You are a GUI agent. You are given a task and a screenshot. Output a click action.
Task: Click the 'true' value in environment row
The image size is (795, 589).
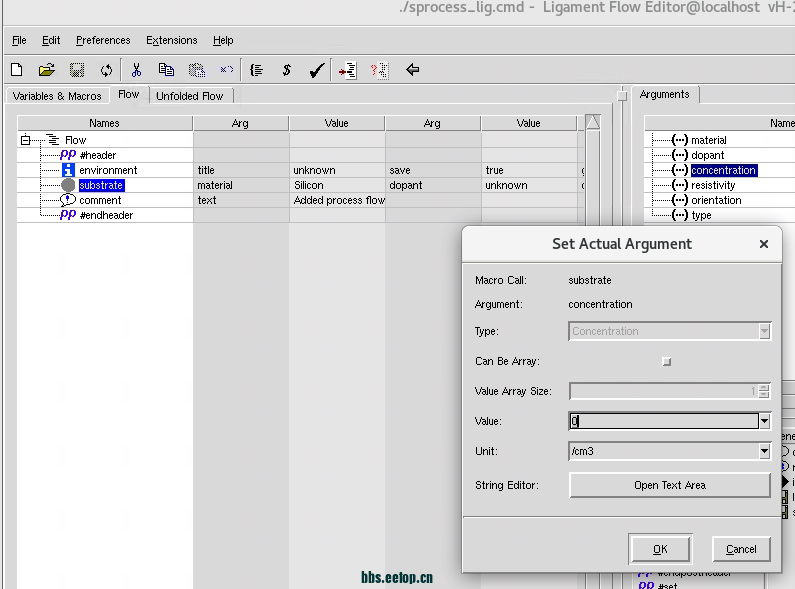pyautogui.click(x=529, y=170)
